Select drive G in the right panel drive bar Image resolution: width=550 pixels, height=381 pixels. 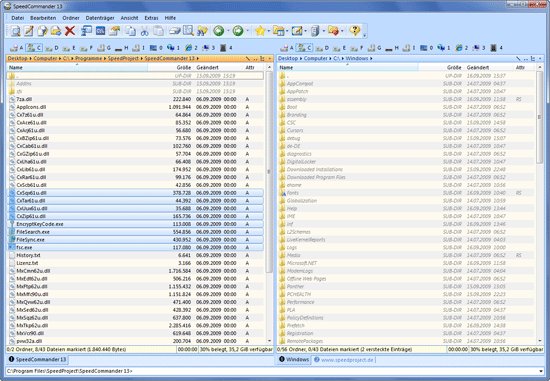click(374, 48)
